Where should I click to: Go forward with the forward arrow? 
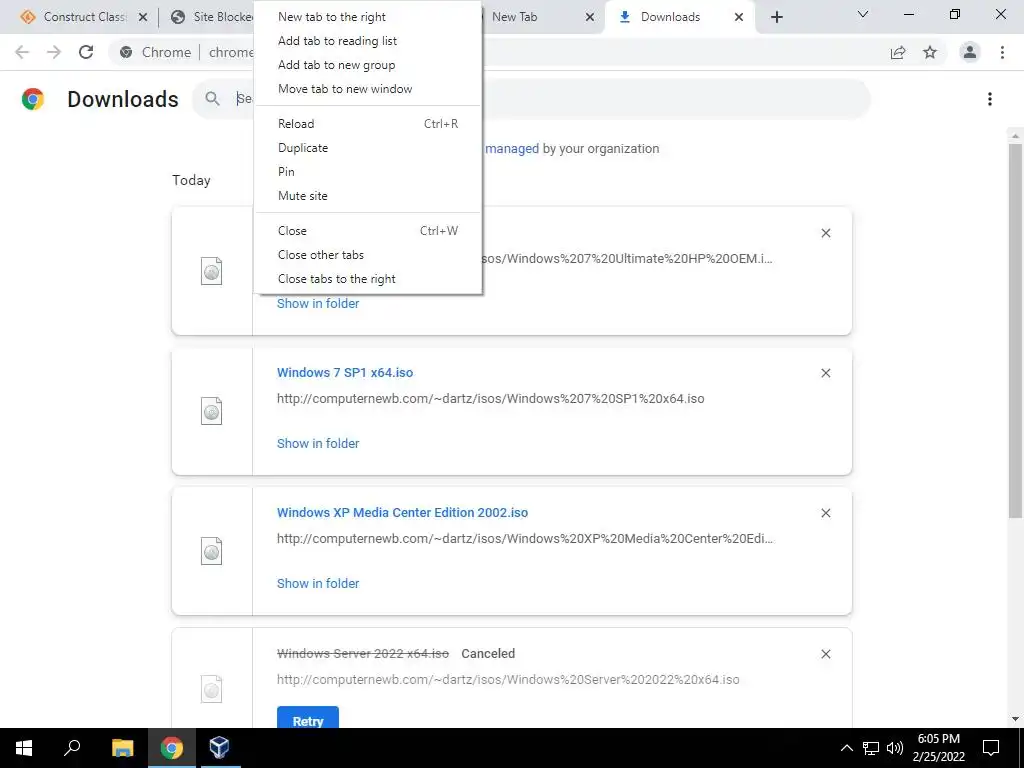point(54,52)
